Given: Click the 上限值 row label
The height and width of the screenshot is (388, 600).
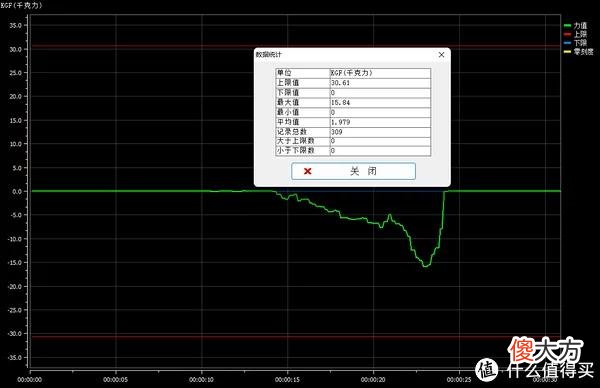Looking at the screenshot, I should point(288,83).
